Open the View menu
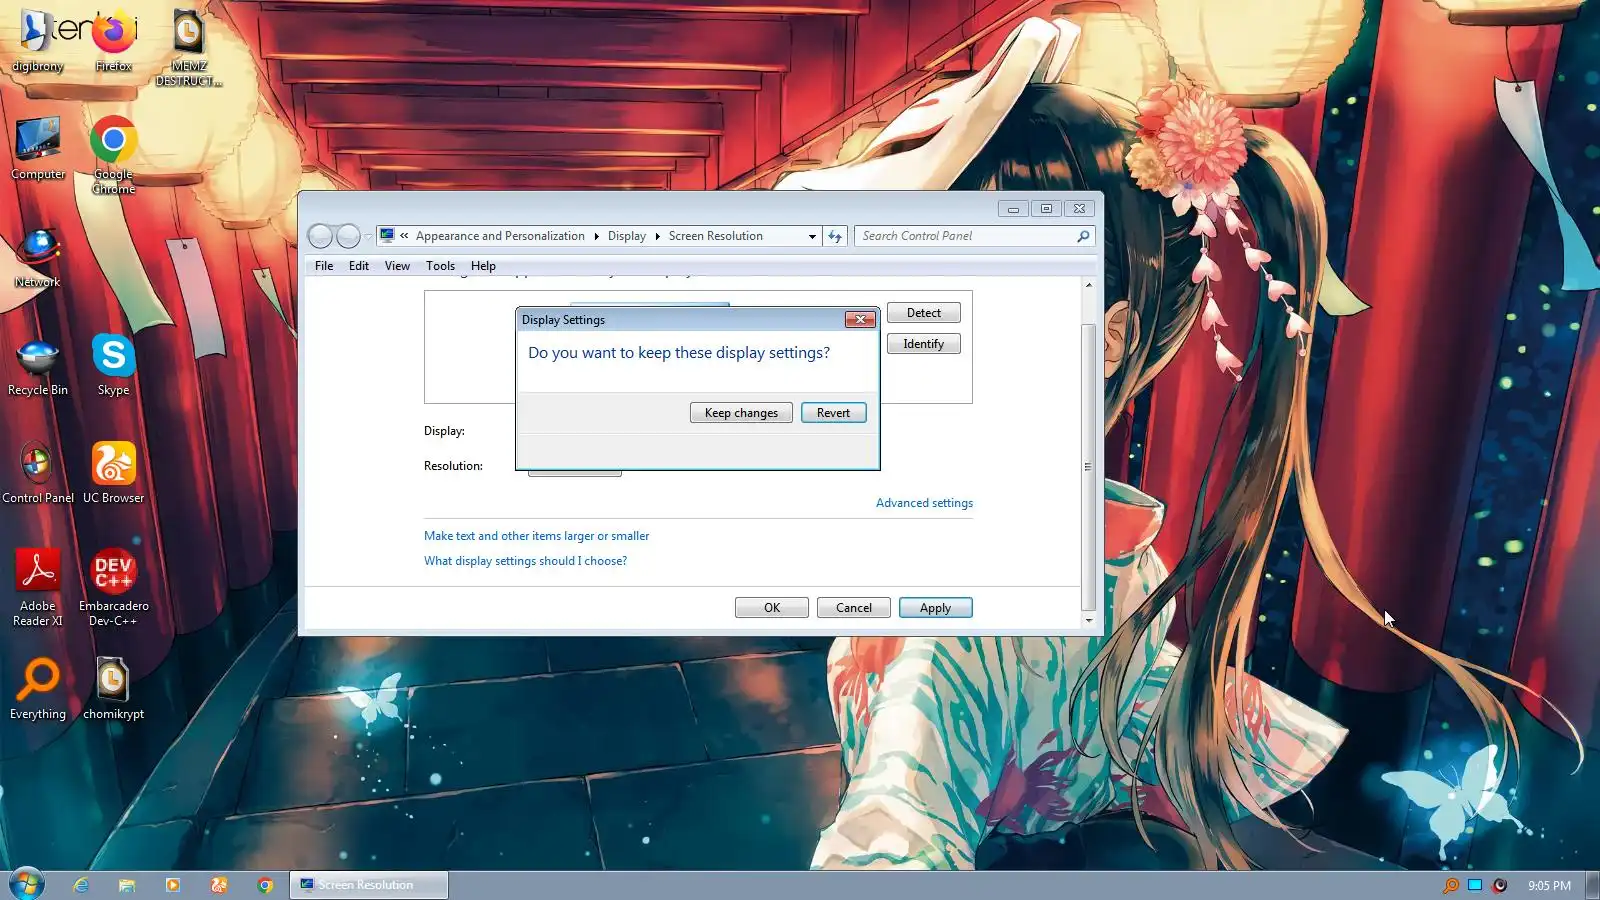Image resolution: width=1600 pixels, height=900 pixels. [x=397, y=266]
